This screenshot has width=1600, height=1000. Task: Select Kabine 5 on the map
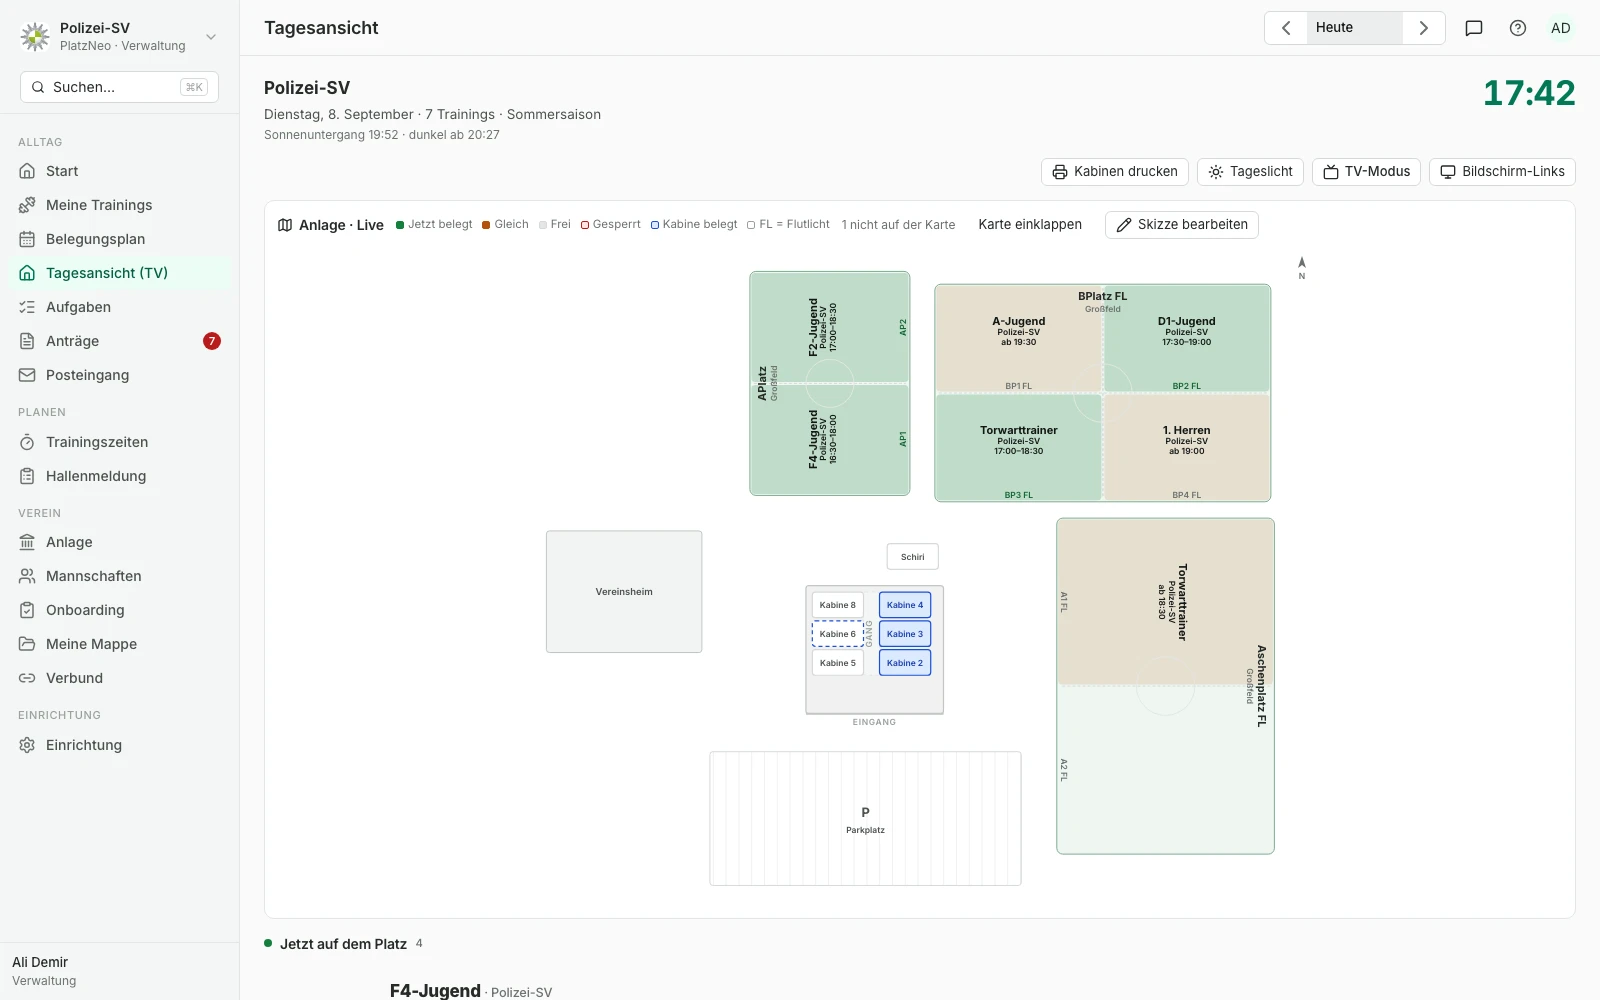click(838, 663)
